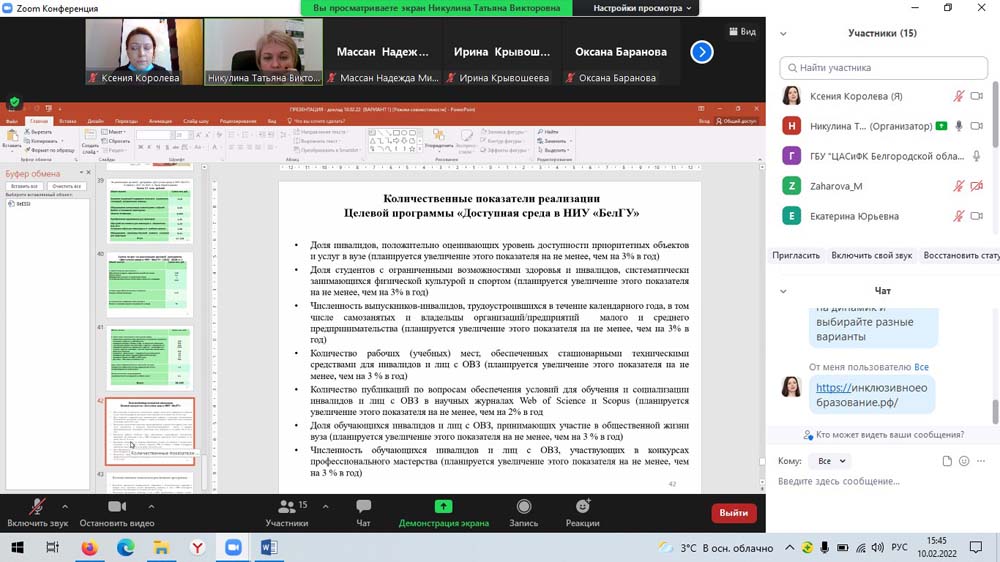The image size is (1000, 562).
Task: Open the Вставка ribbon tab
Action: point(67,121)
